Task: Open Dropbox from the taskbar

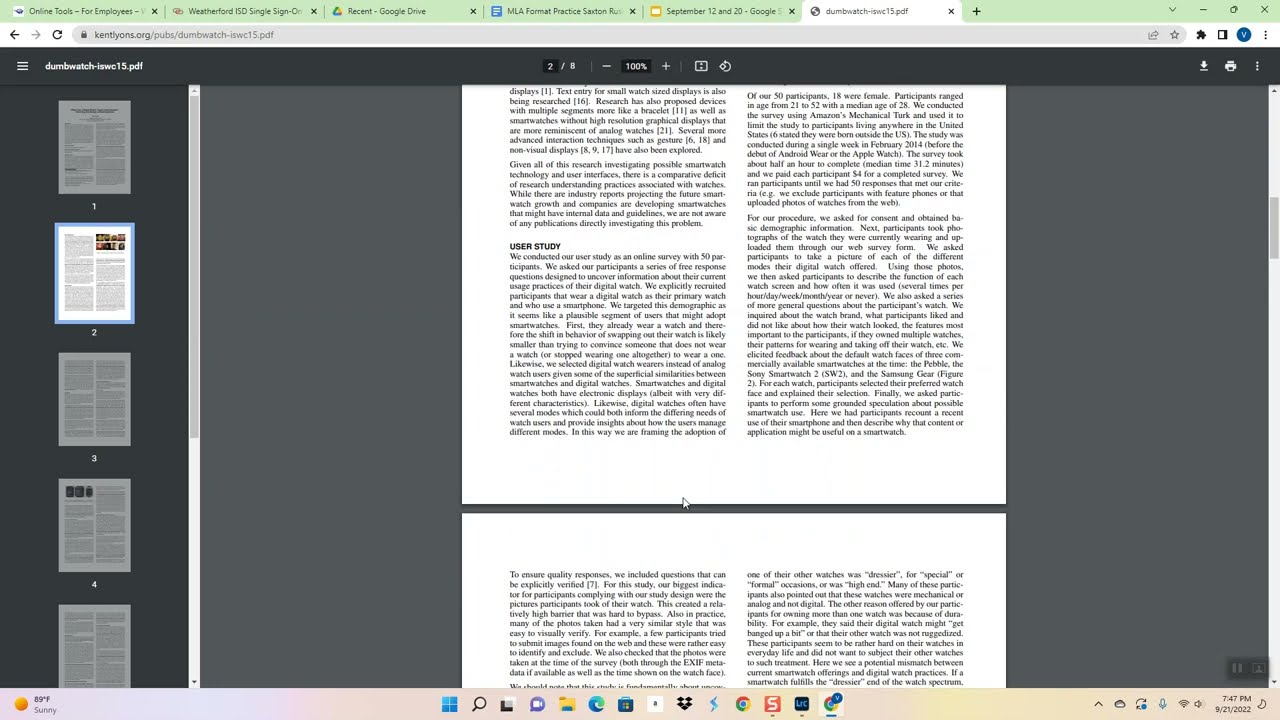Action: [x=684, y=704]
